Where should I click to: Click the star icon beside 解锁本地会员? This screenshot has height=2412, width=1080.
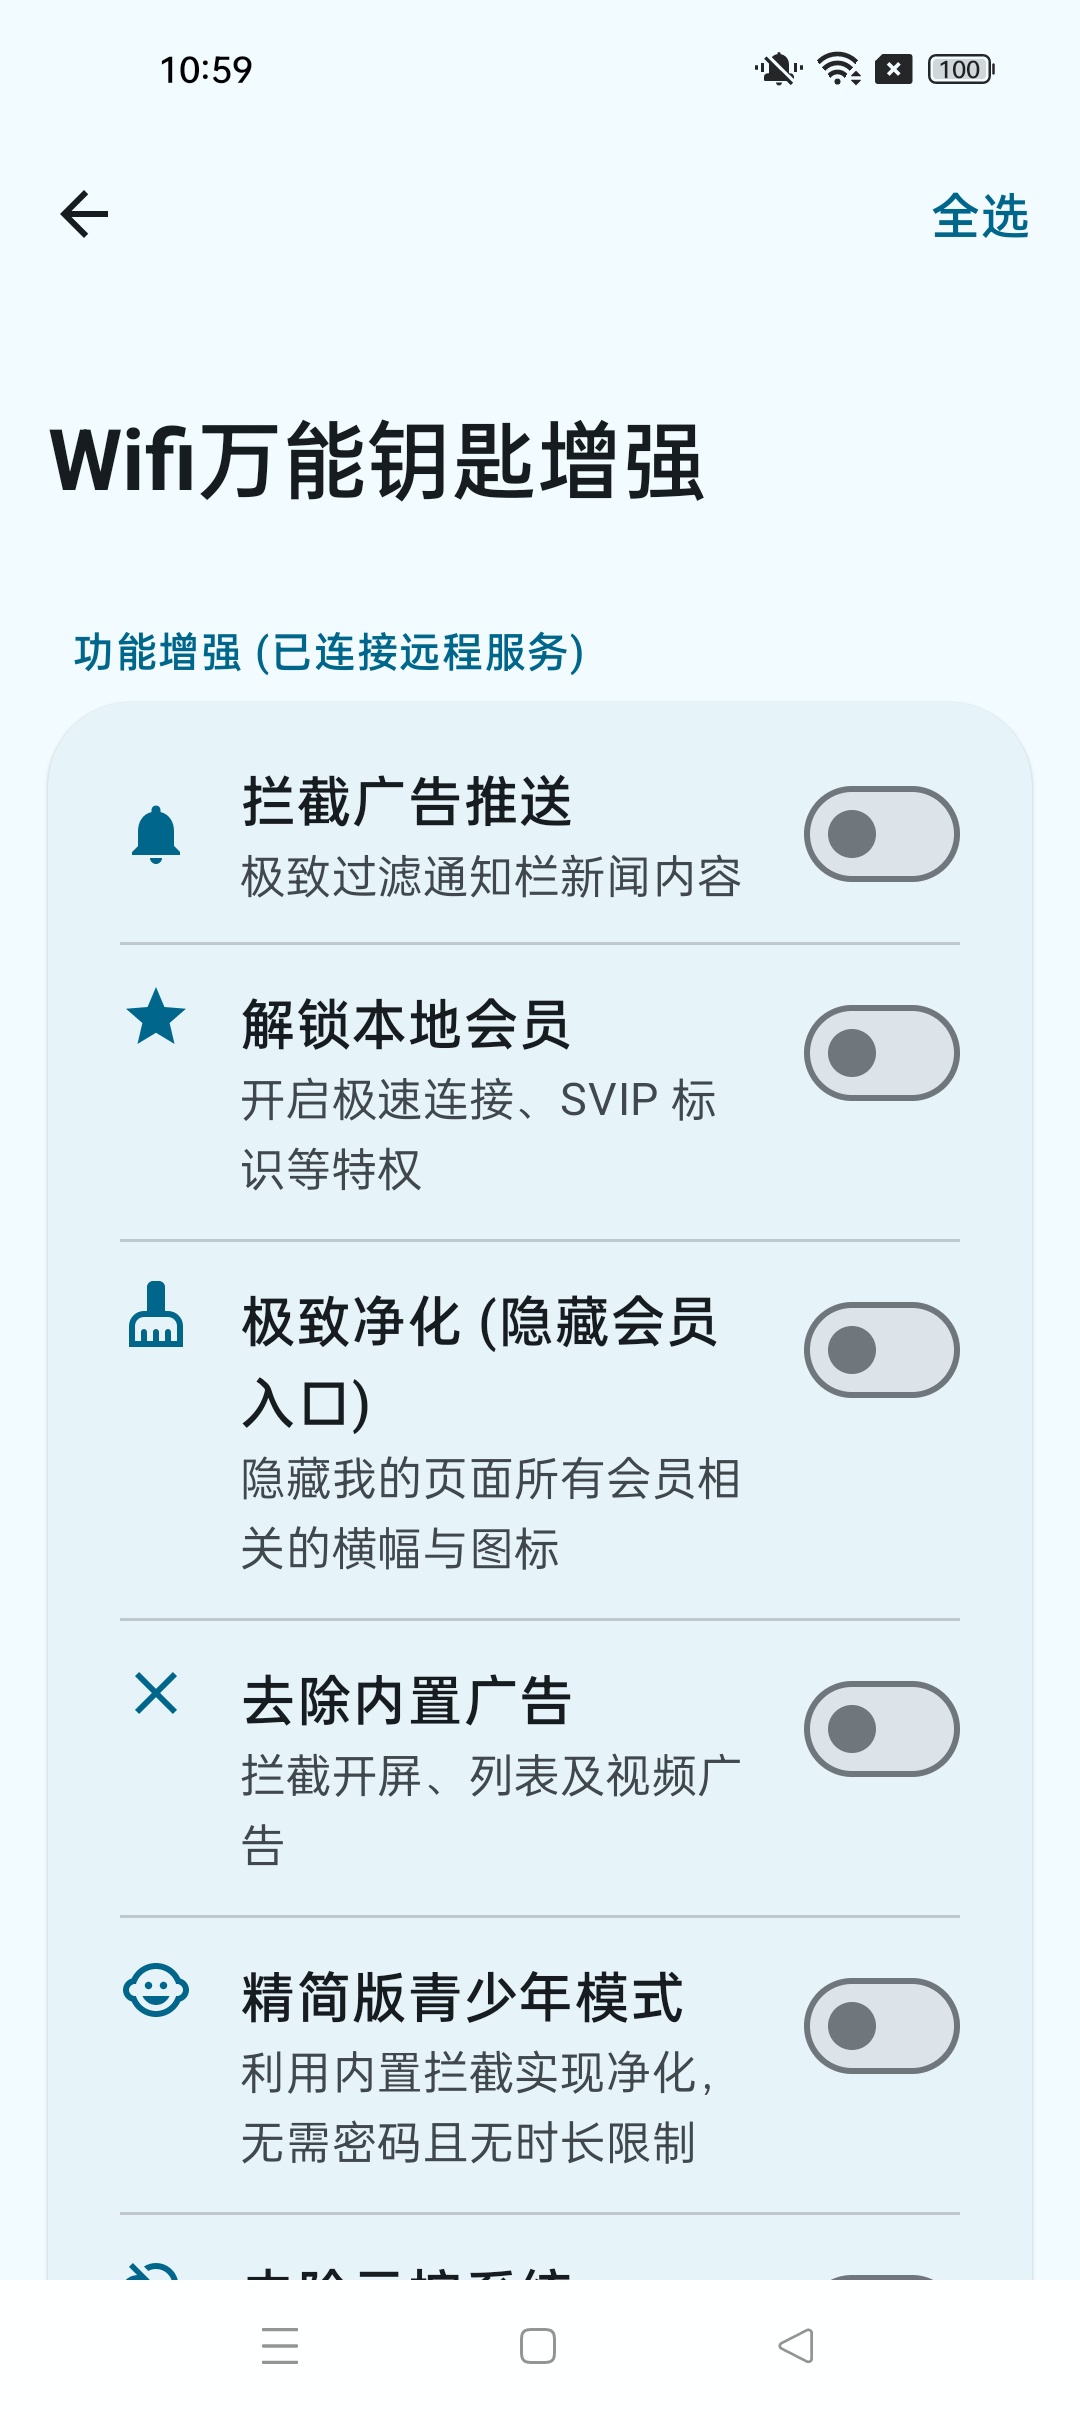pyautogui.click(x=156, y=1016)
